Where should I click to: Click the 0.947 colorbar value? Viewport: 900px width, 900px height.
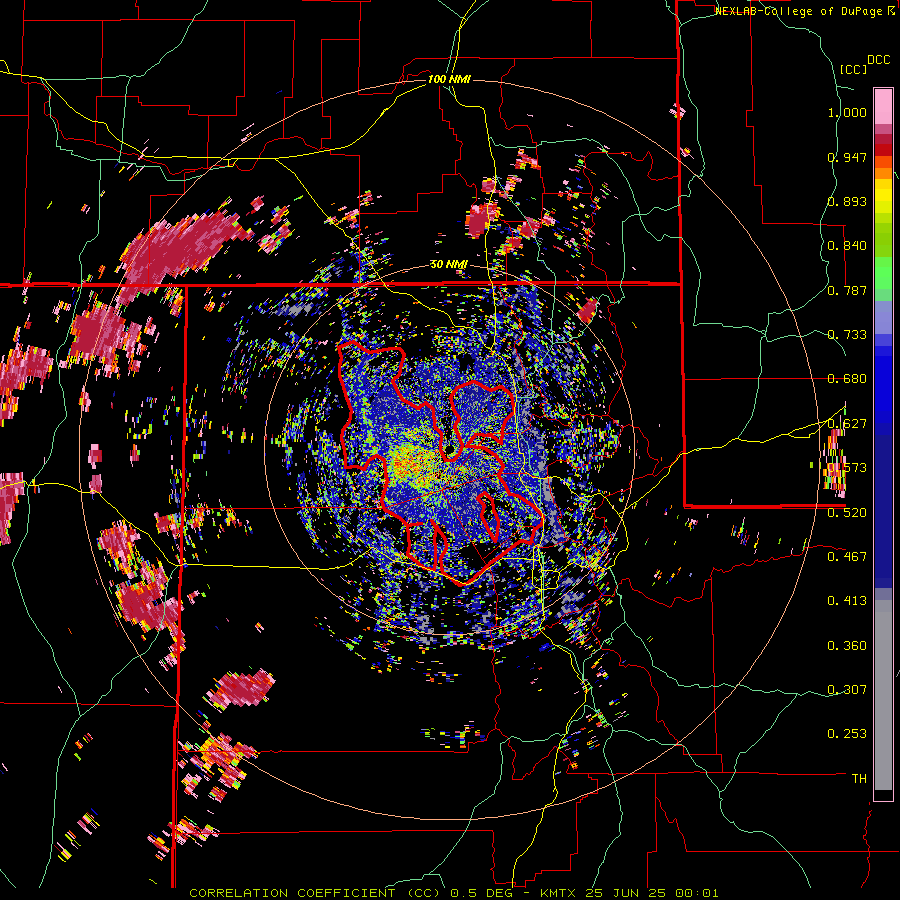click(847, 157)
